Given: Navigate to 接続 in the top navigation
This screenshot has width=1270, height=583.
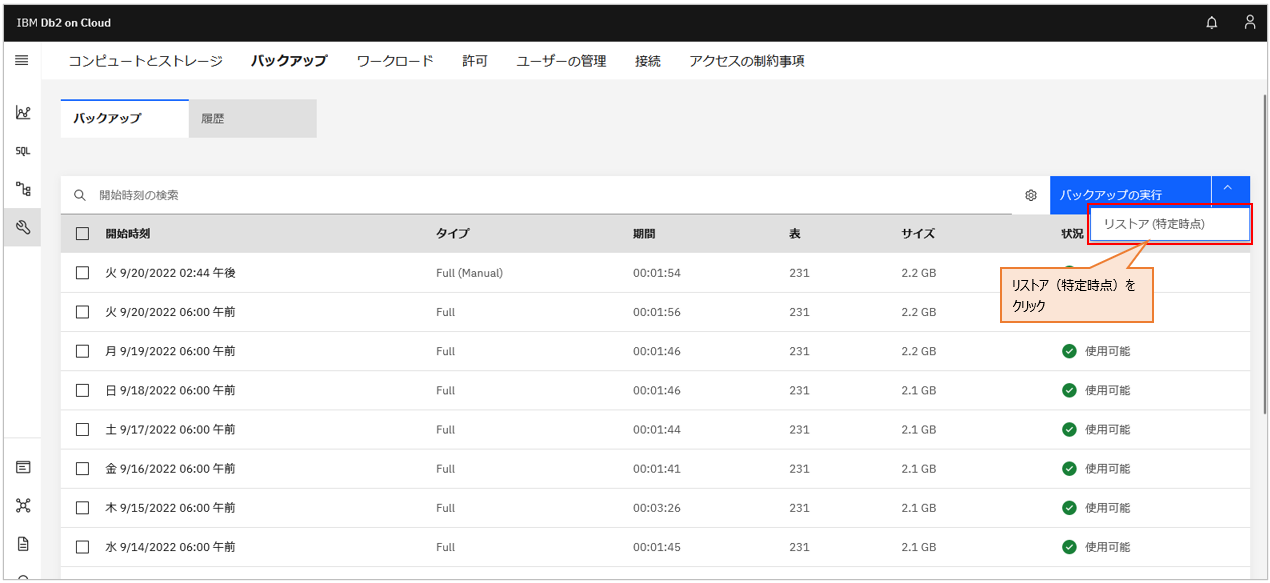Looking at the screenshot, I should [647, 60].
